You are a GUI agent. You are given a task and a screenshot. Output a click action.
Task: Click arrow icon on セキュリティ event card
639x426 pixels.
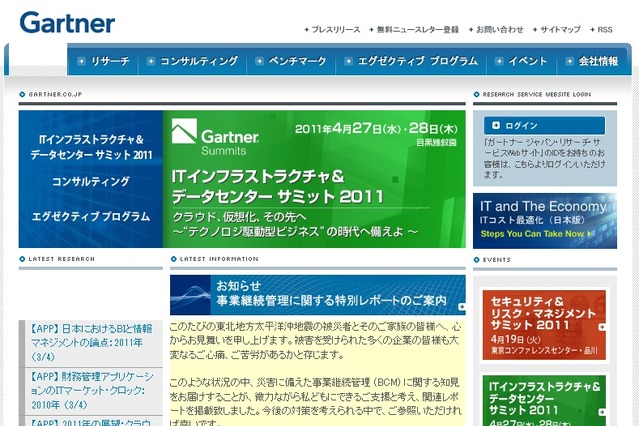pyautogui.click(x=602, y=327)
